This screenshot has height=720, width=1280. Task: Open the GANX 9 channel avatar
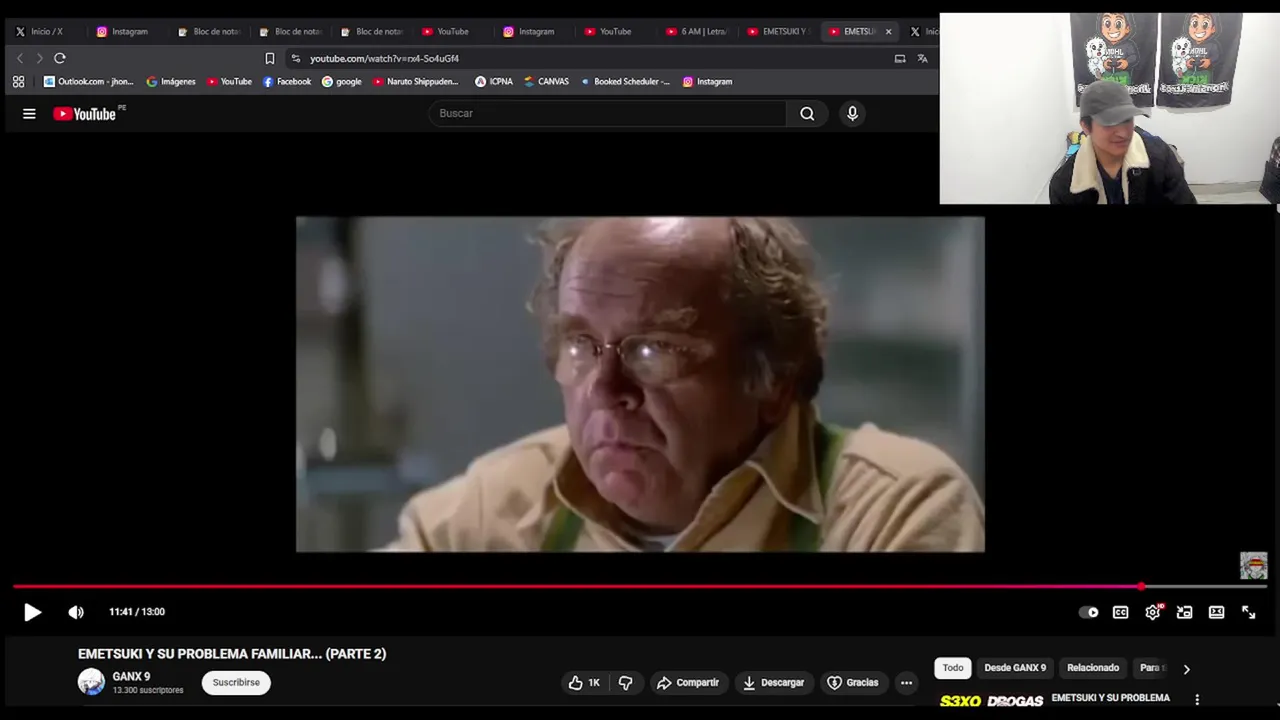pos(91,682)
